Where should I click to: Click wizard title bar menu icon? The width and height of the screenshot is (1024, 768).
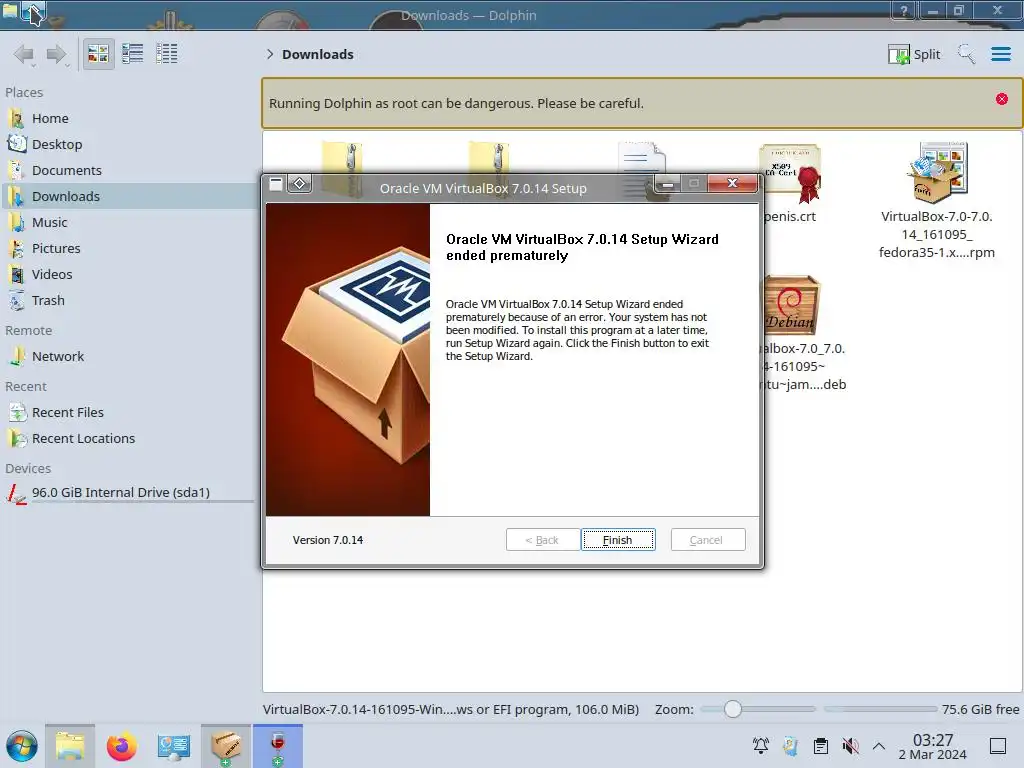pos(276,184)
